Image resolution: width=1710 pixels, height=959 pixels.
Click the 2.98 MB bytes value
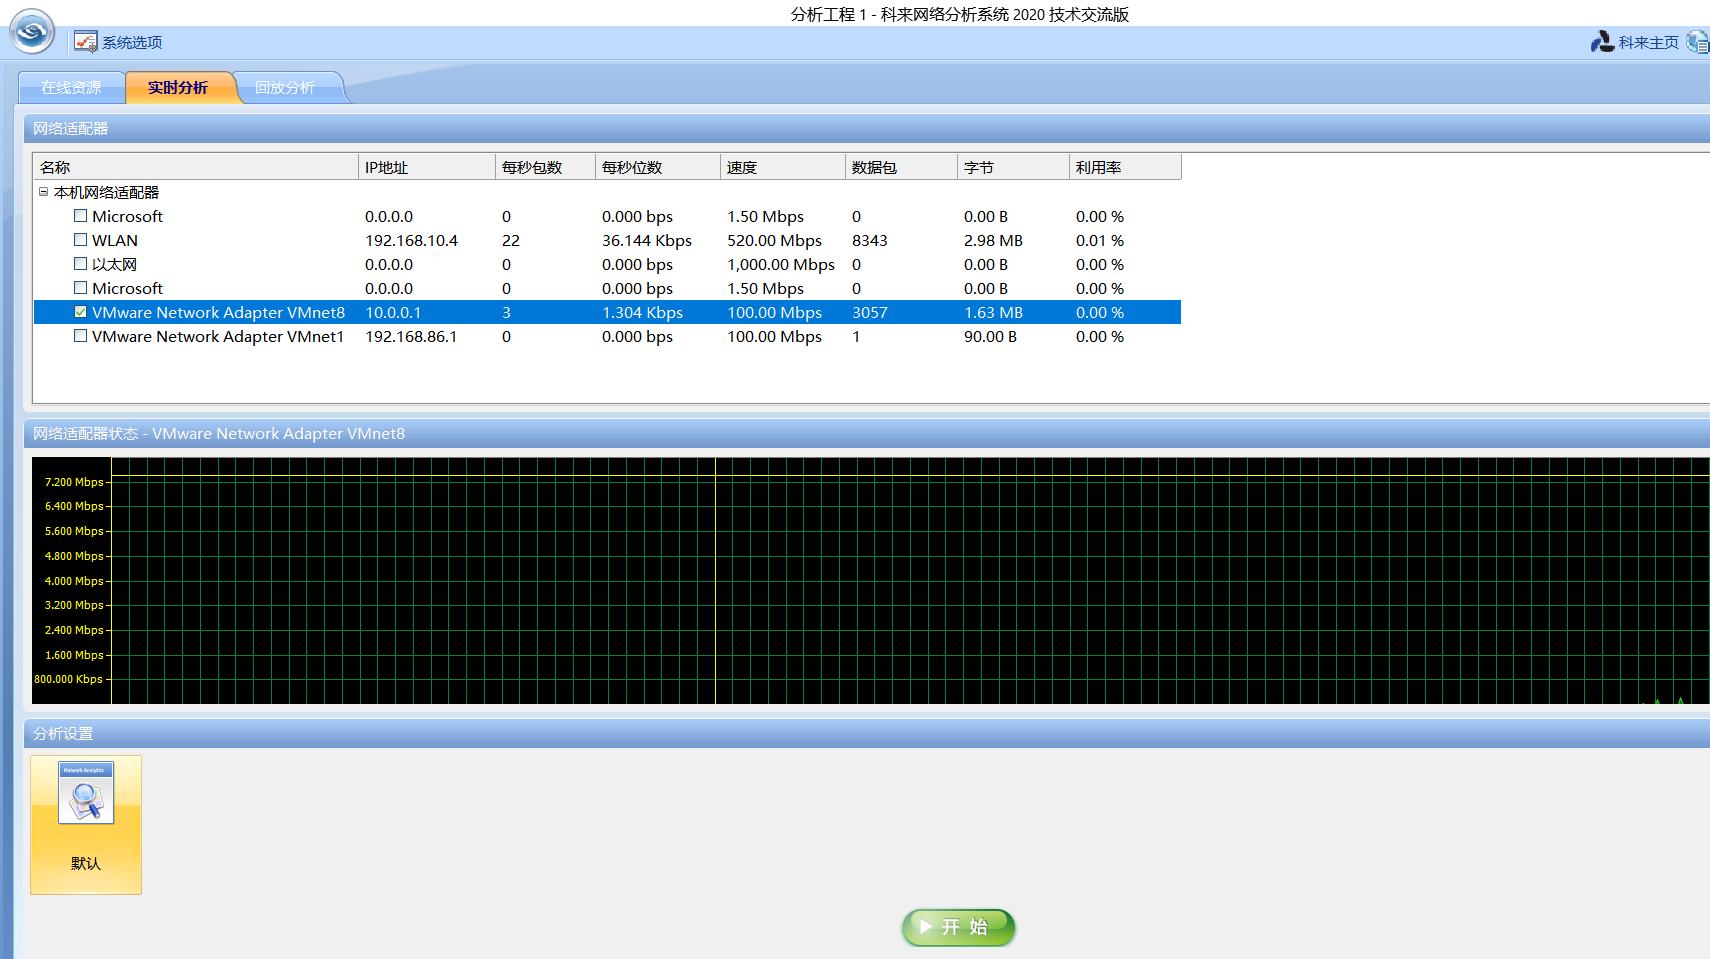coord(993,240)
